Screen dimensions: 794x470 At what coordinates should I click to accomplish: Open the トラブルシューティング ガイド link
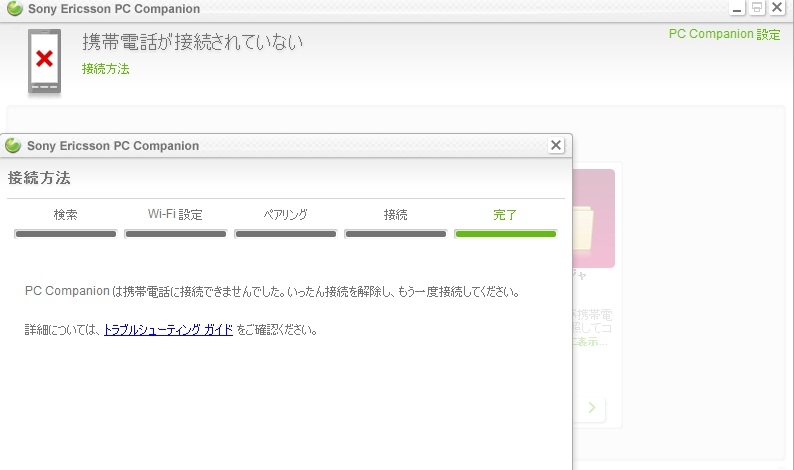(x=168, y=330)
